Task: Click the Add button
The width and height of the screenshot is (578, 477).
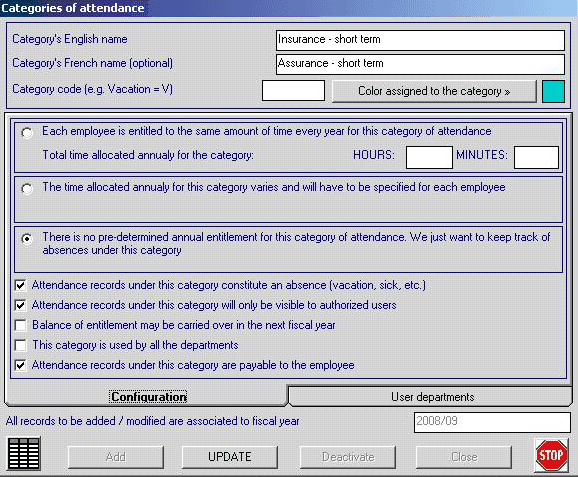Action: click(x=116, y=457)
